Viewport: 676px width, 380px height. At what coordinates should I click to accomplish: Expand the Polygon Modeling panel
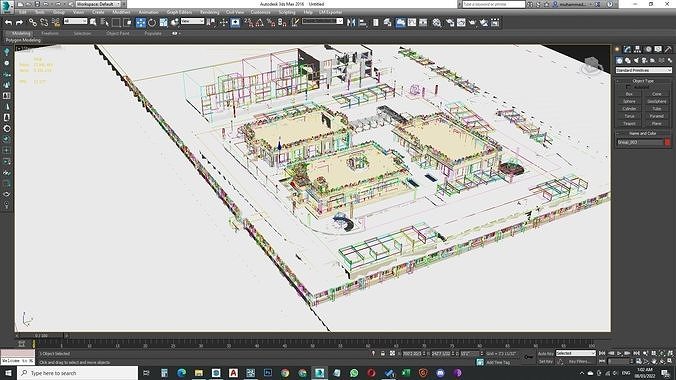coord(23,40)
